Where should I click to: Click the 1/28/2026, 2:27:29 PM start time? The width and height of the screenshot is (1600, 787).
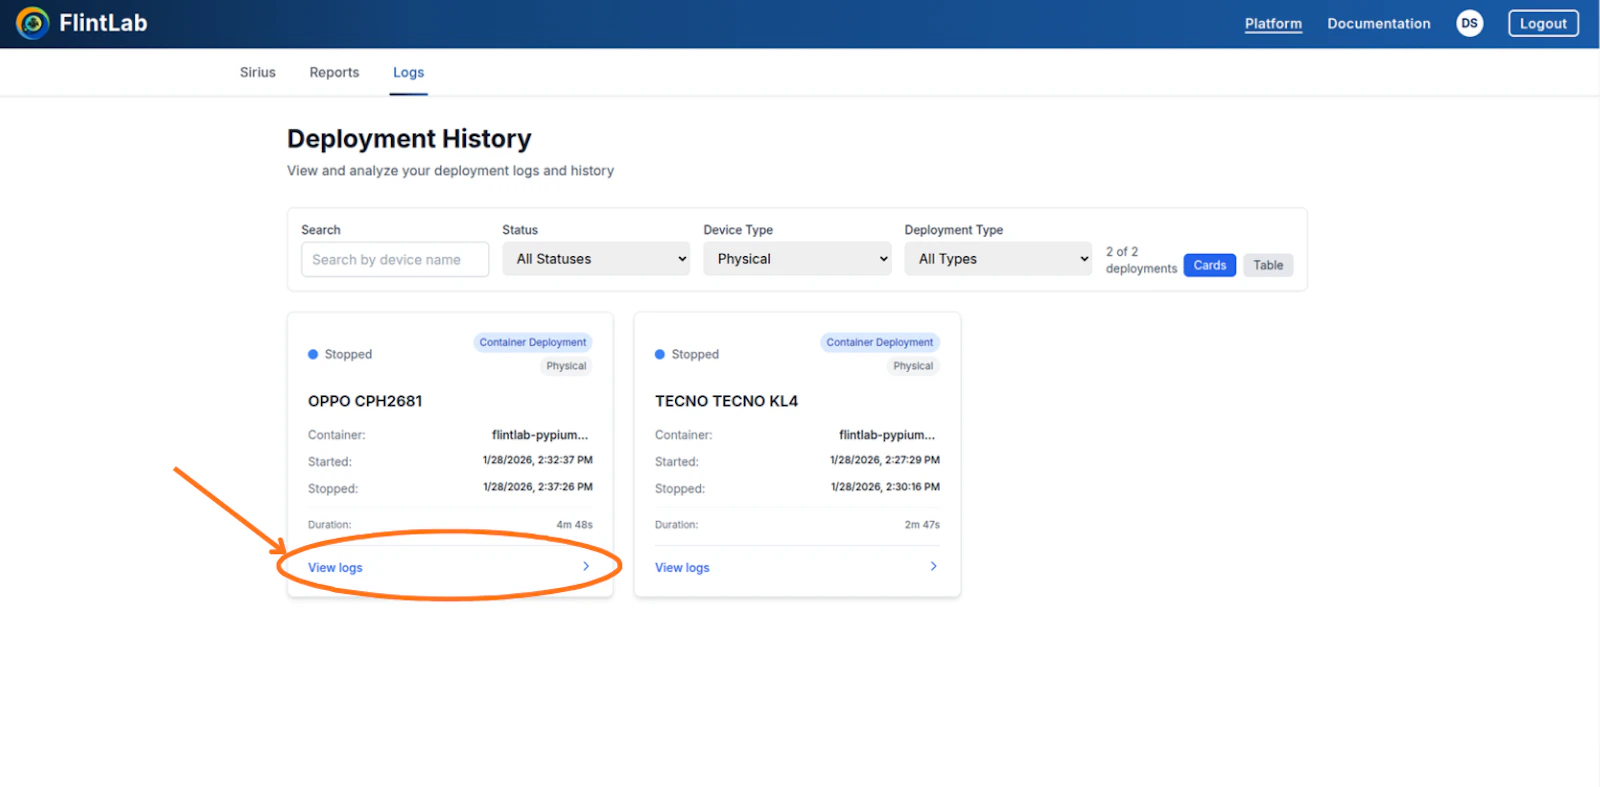(x=885, y=460)
